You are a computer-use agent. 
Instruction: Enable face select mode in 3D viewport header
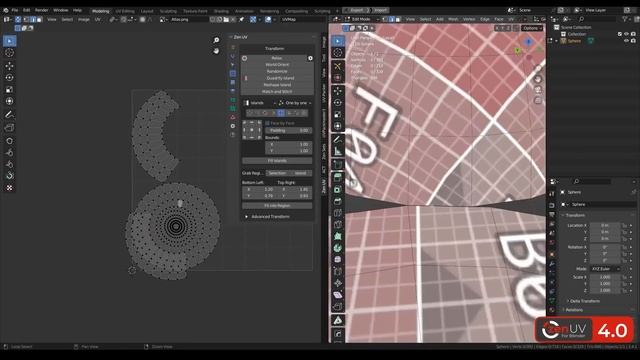point(398,19)
